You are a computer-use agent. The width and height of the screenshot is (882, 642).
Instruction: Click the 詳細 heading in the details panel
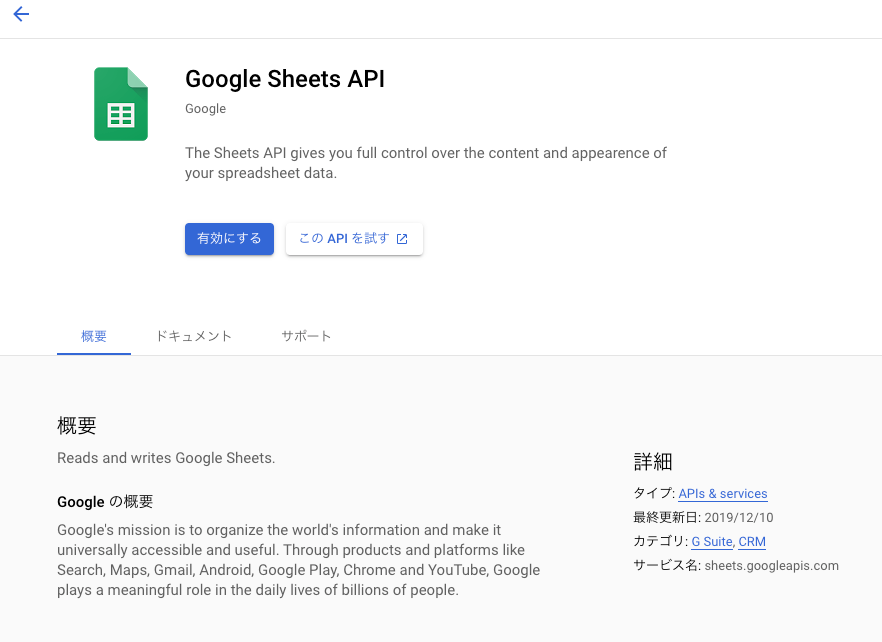click(653, 461)
